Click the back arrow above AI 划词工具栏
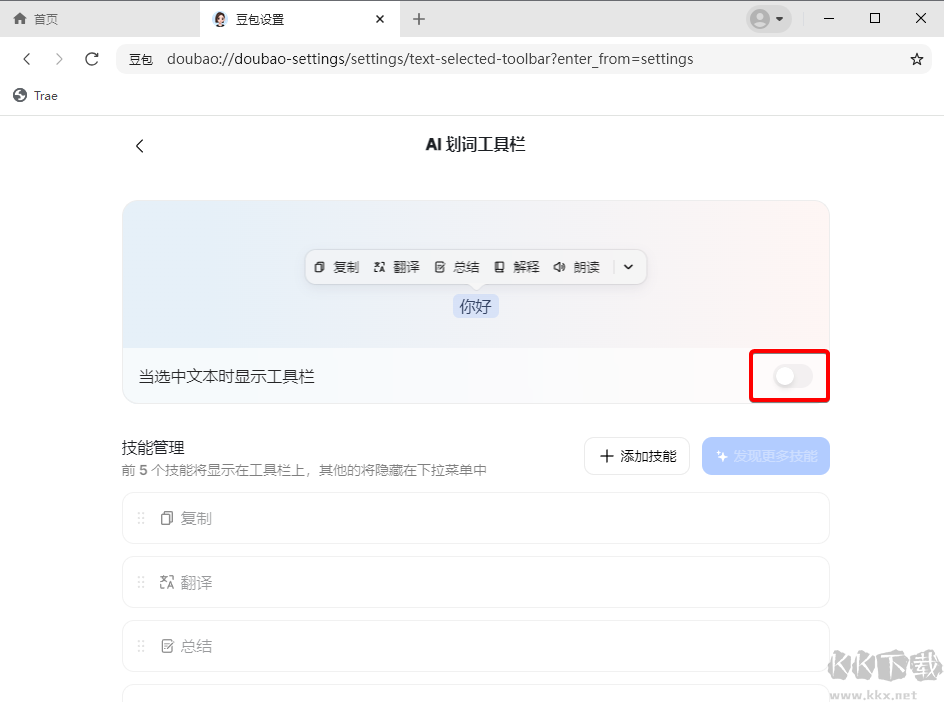 pos(139,145)
